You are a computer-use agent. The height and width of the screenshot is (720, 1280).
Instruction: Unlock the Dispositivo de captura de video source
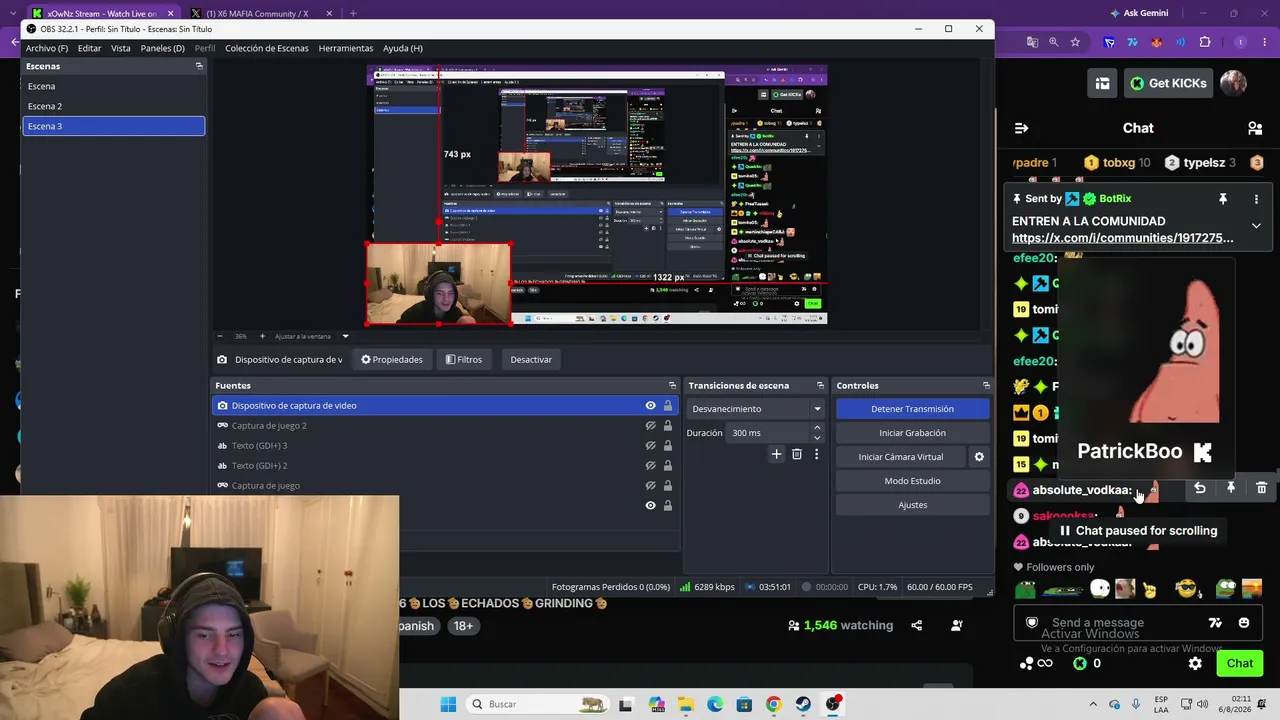[x=668, y=405]
